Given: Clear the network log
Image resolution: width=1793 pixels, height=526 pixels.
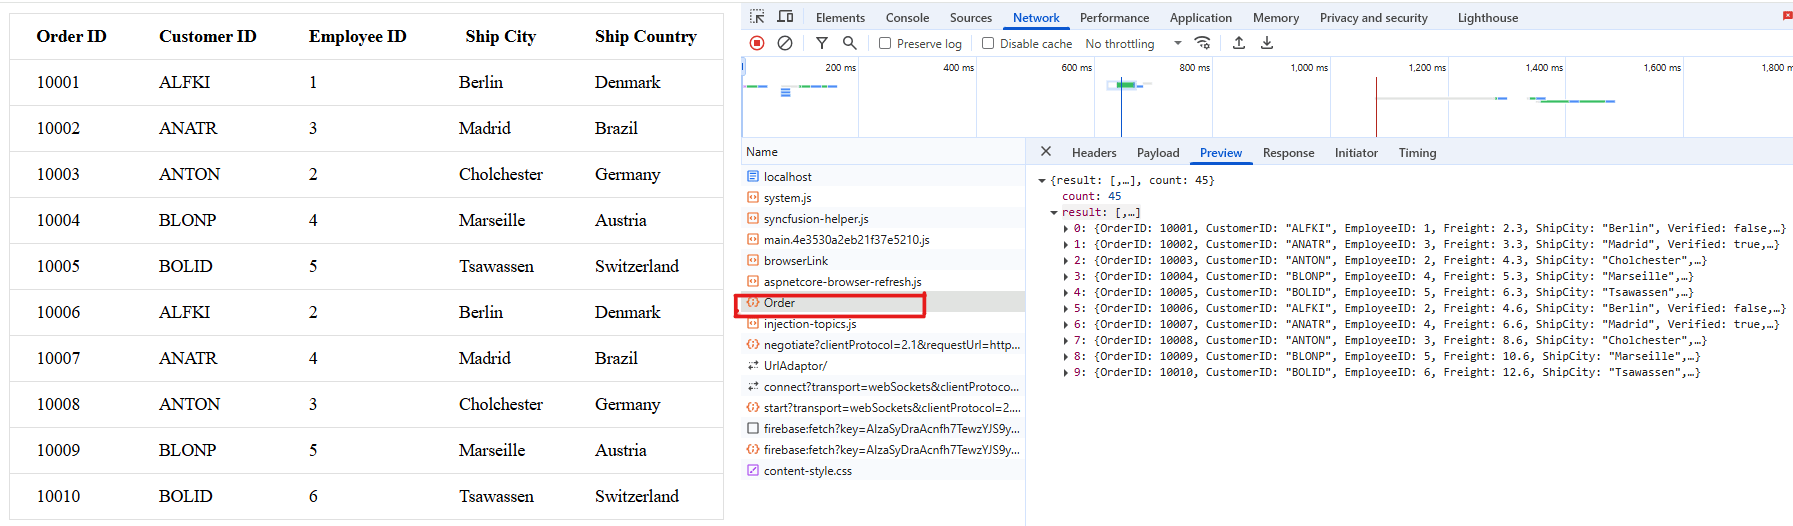Looking at the screenshot, I should tap(785, 43).
